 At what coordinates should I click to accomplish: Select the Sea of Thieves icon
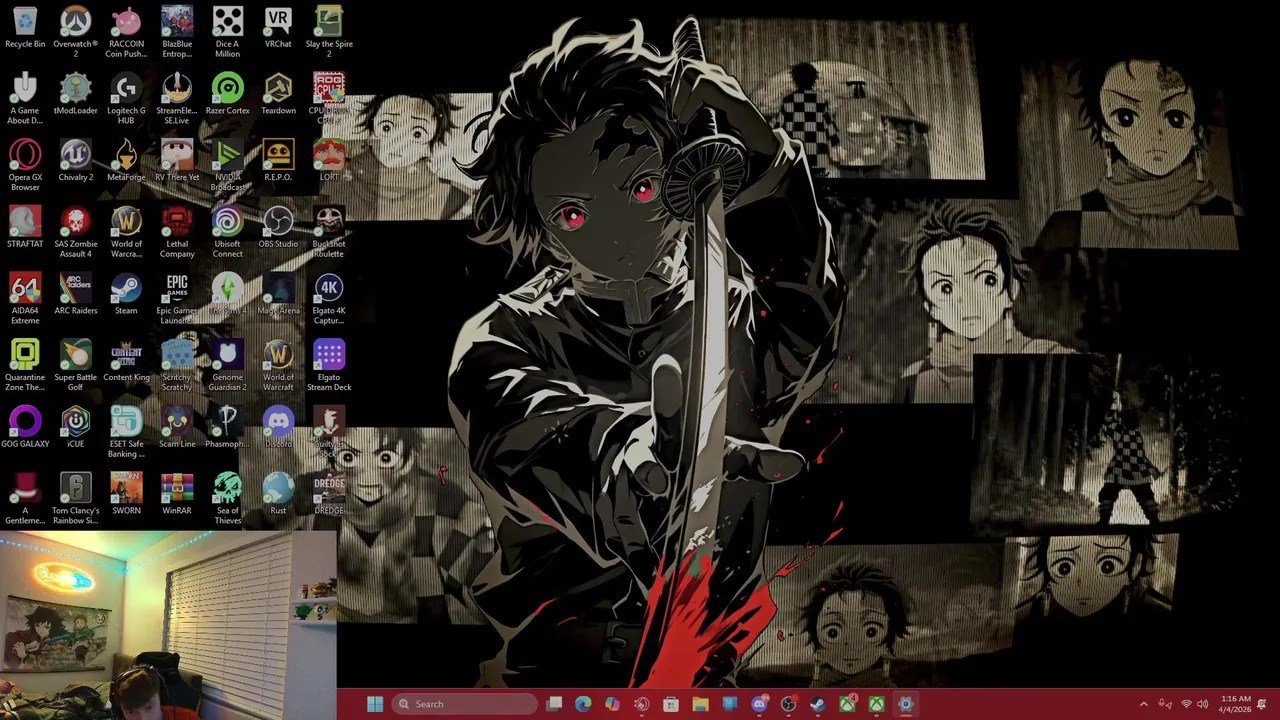click(227, 499)
